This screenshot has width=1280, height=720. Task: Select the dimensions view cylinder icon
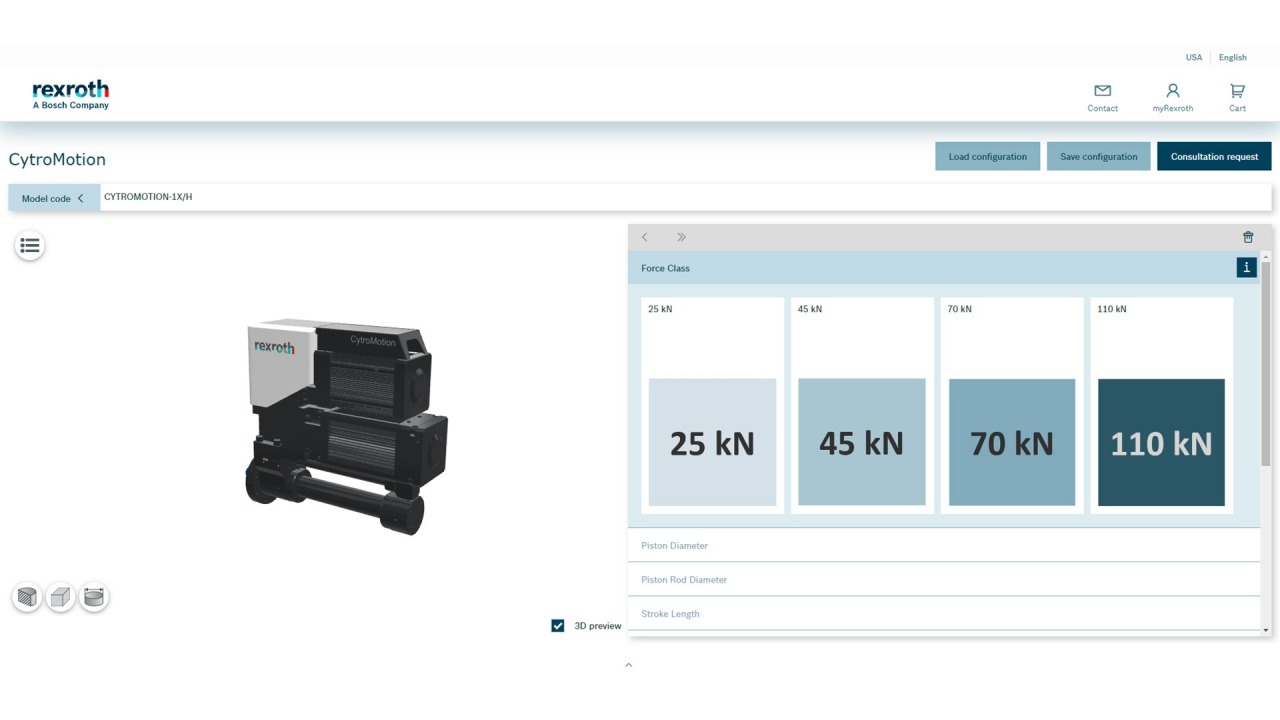pyautogui.click(x=94, y=597)
